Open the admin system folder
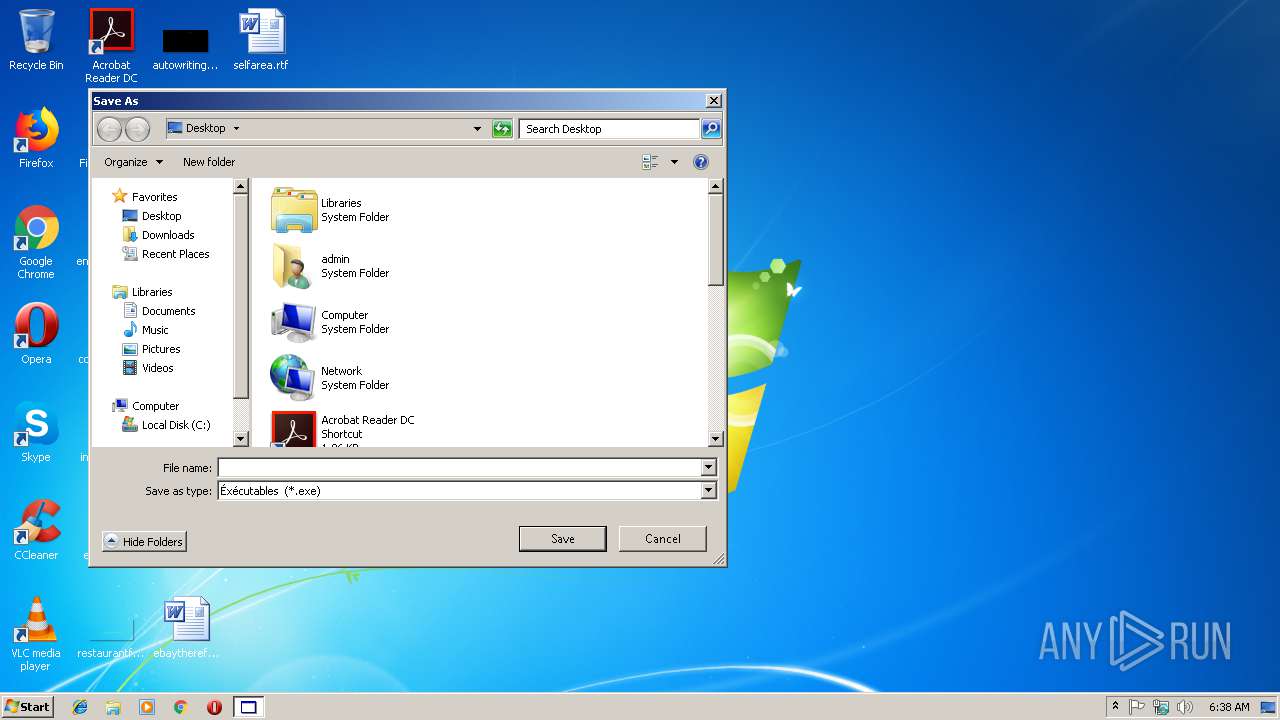The width and height of the screenshot is (1280, 720). (330, 266)
